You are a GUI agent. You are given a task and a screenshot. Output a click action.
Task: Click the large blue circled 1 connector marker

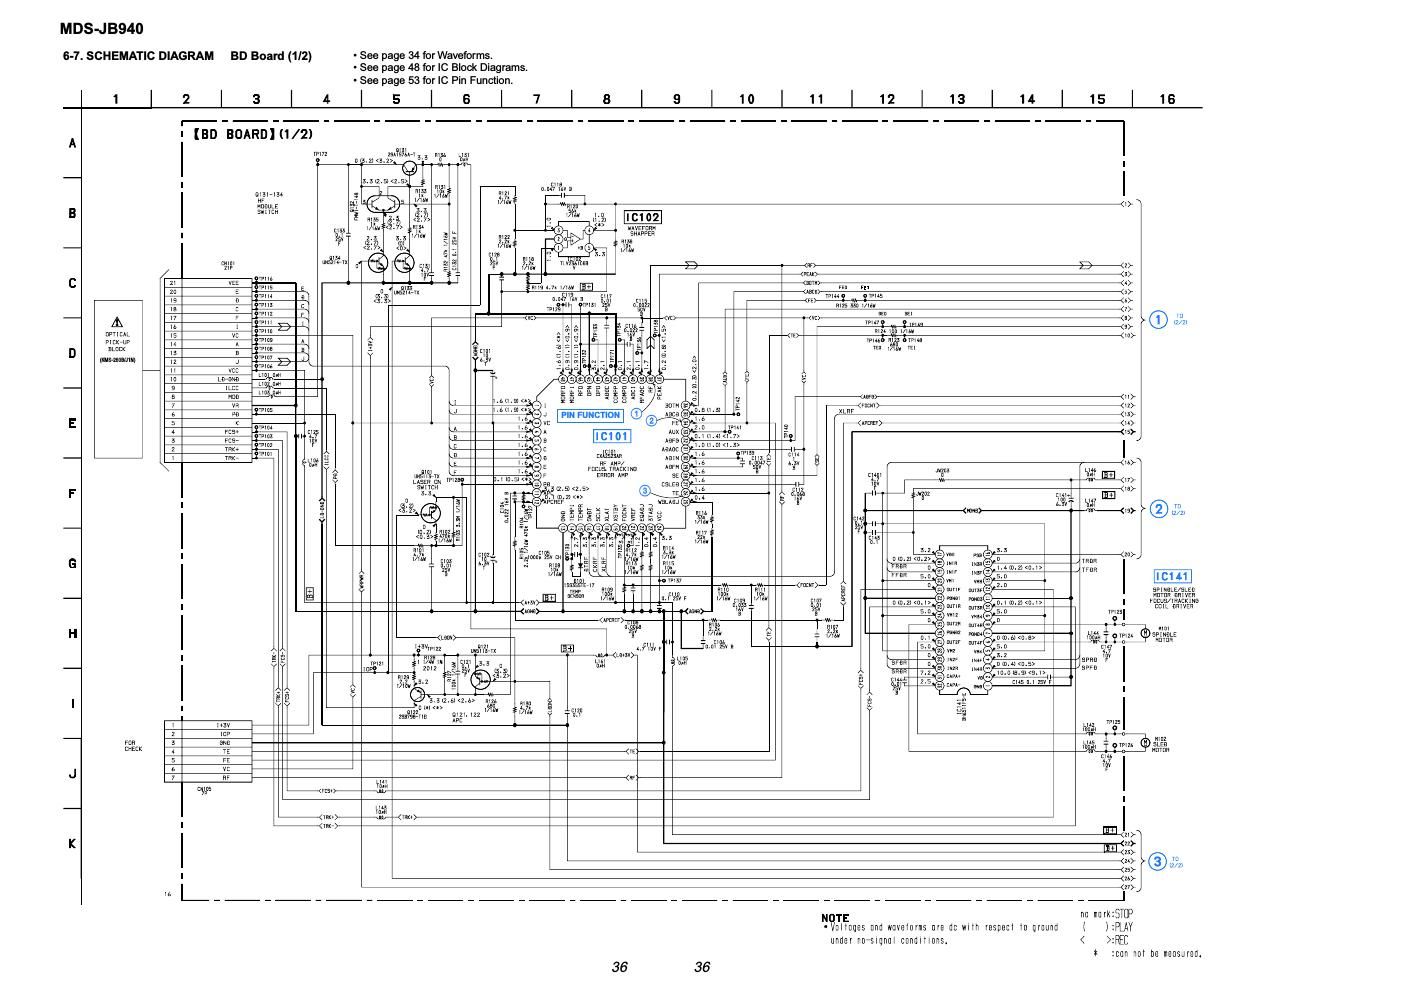tap(1158, 320)
